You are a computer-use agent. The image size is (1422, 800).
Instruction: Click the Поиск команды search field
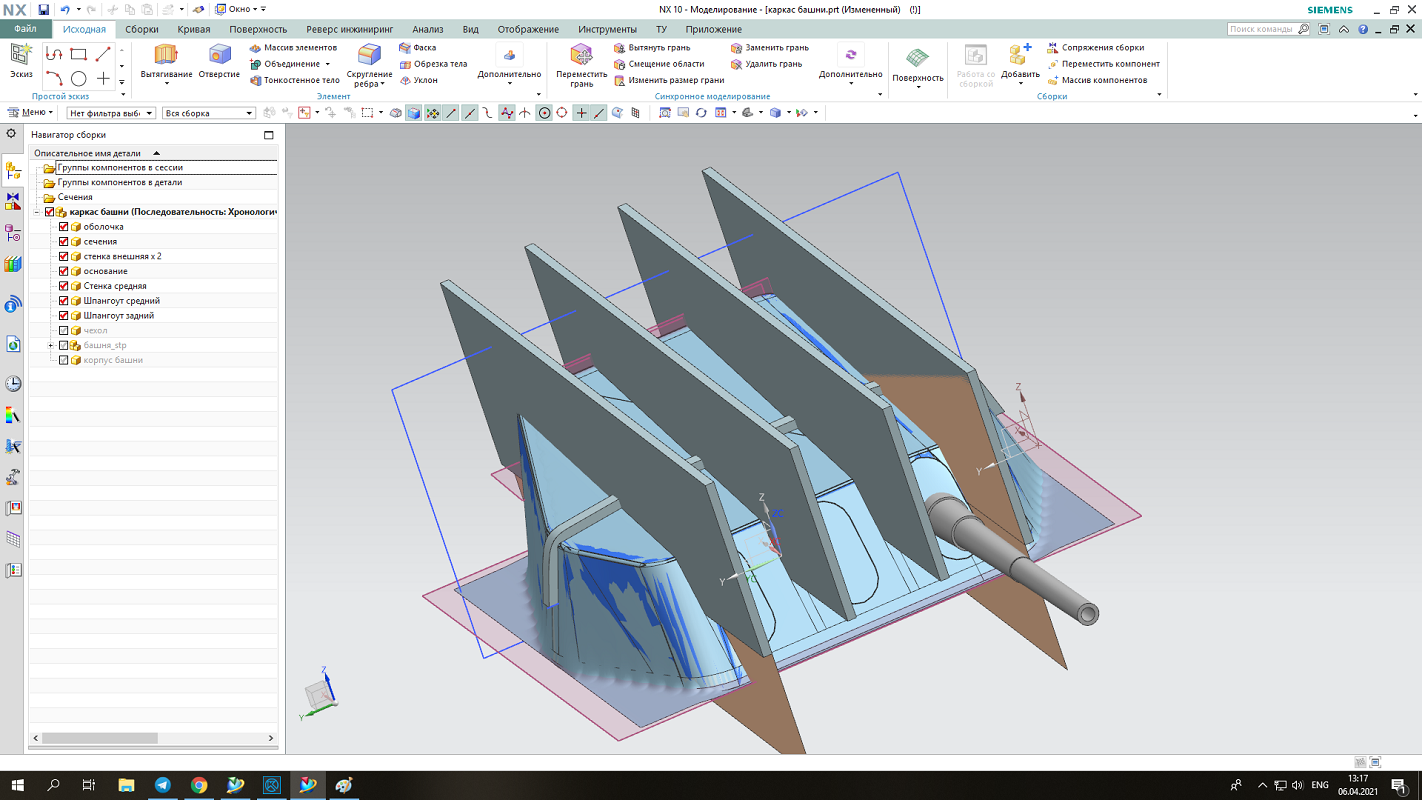click(1263, 30)
